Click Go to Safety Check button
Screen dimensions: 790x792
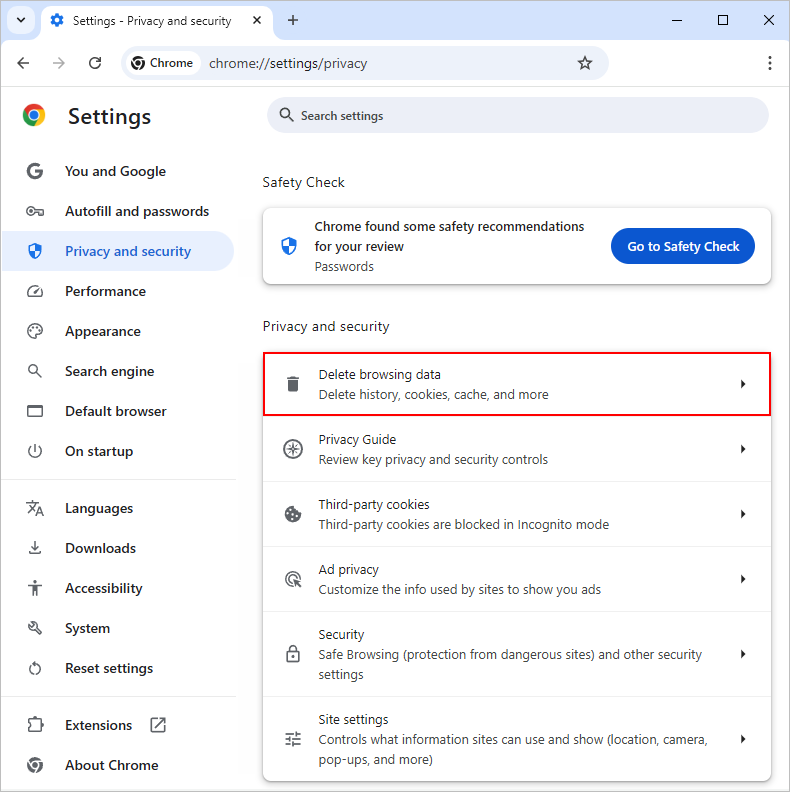coord(683,246)
